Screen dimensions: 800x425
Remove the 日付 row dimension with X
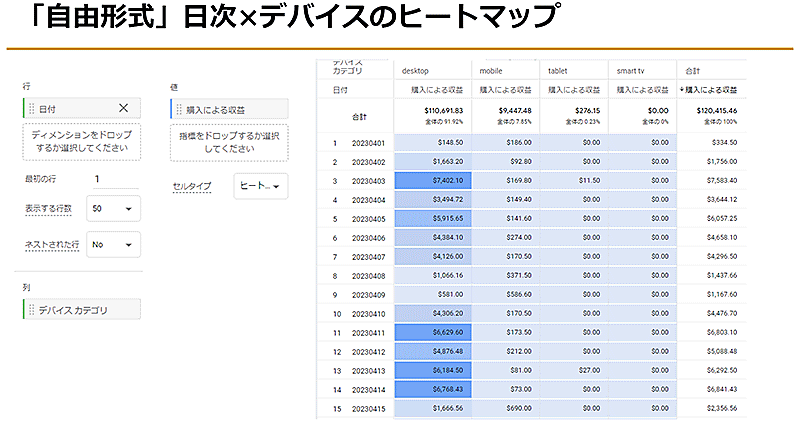pos(123,109)
